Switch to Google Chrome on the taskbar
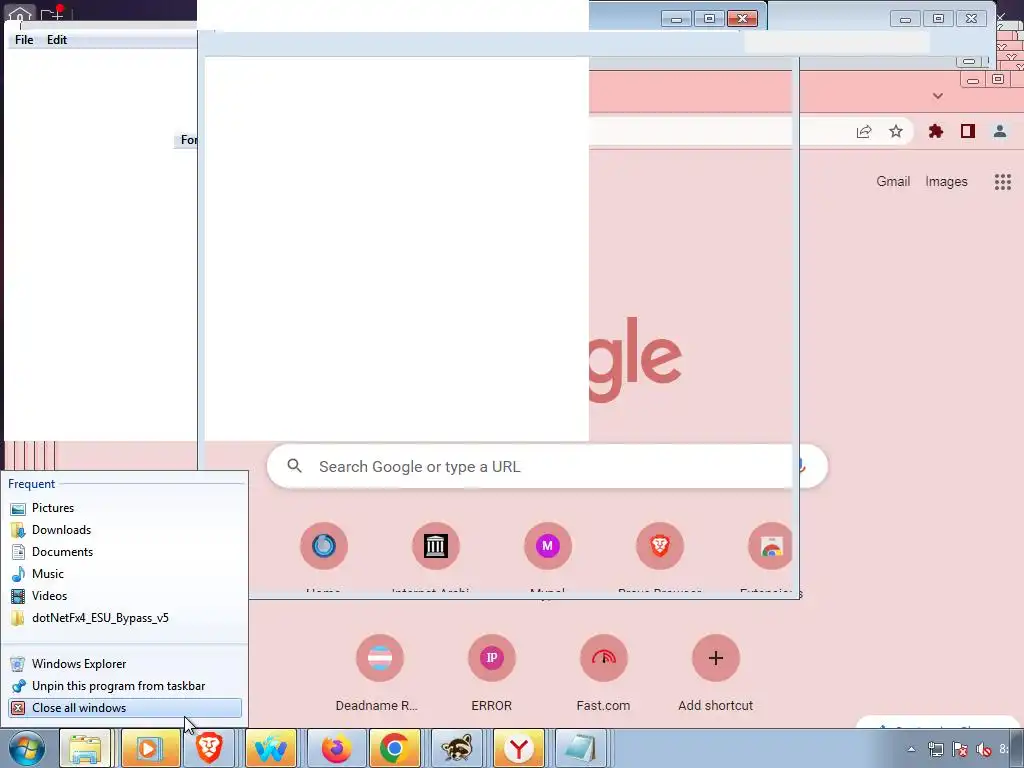 point(394,748)
